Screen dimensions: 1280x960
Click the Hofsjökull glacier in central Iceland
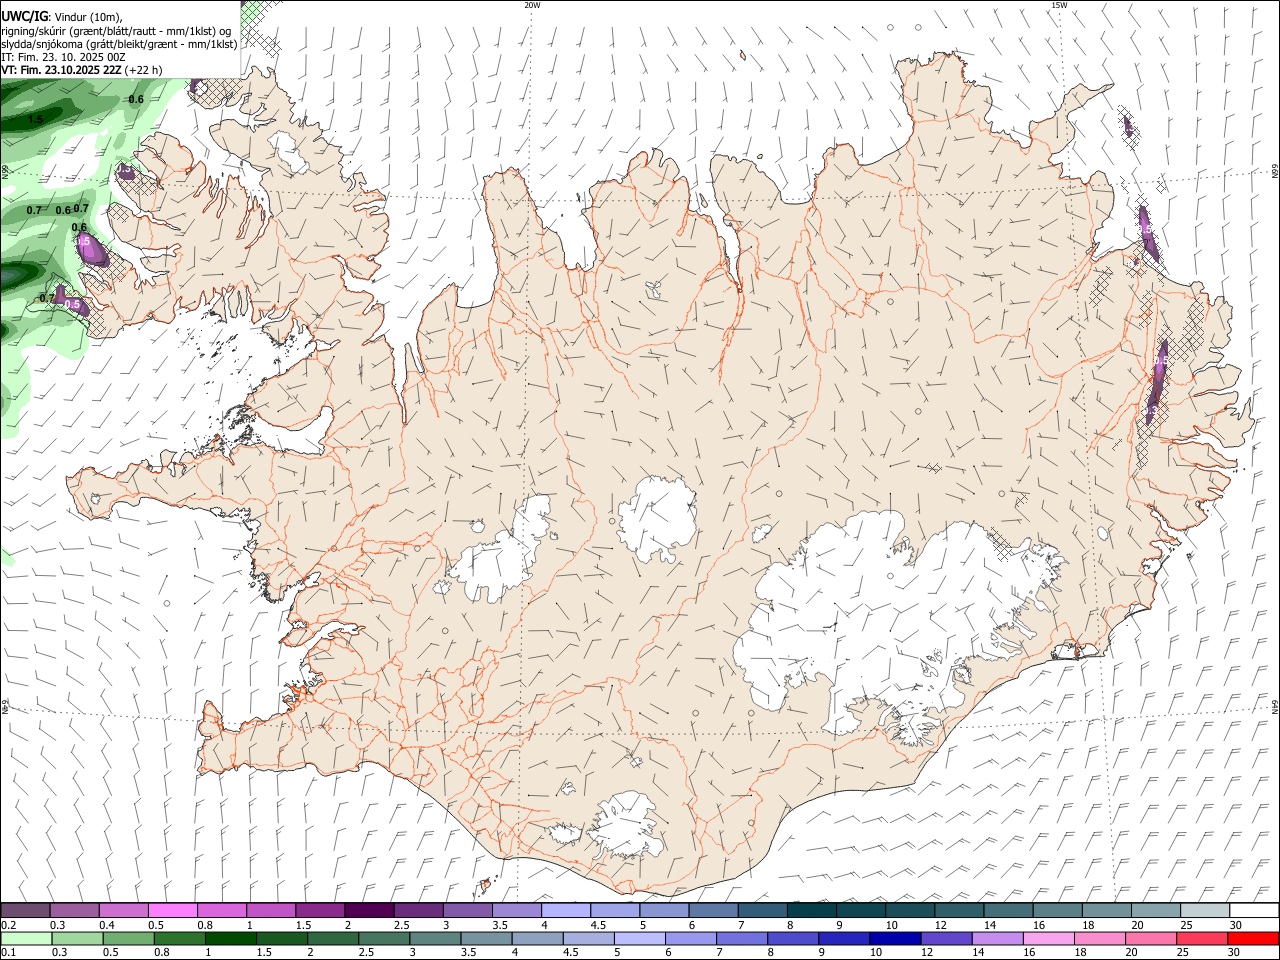click(x=657, y=518)
